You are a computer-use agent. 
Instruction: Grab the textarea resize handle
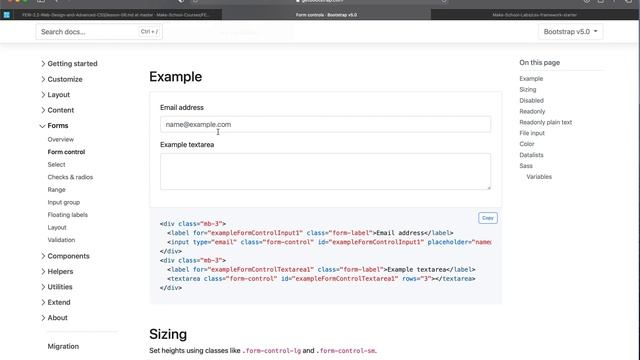point(488,187)
